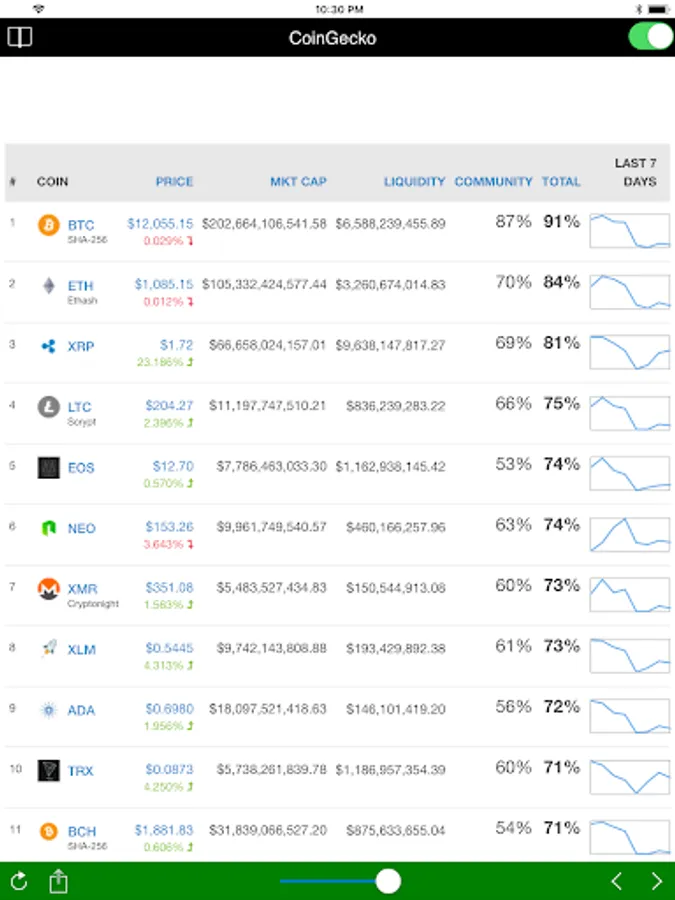Open the TRX coin link
The height and width of the screenshot is (900, 675).
(x=80, y=771)
